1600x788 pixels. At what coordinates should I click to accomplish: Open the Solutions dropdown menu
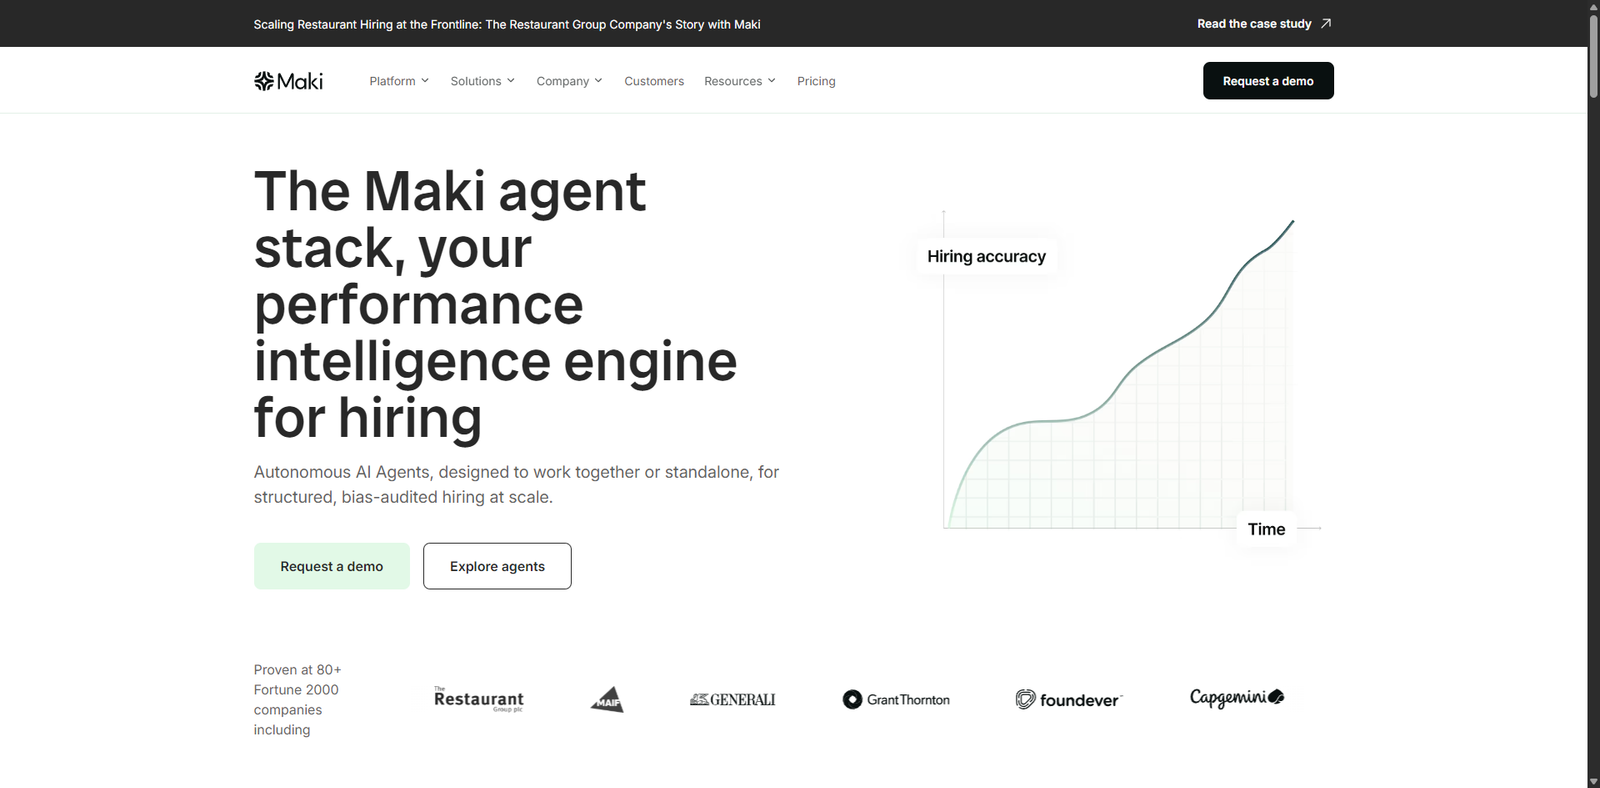coord(482,81)
